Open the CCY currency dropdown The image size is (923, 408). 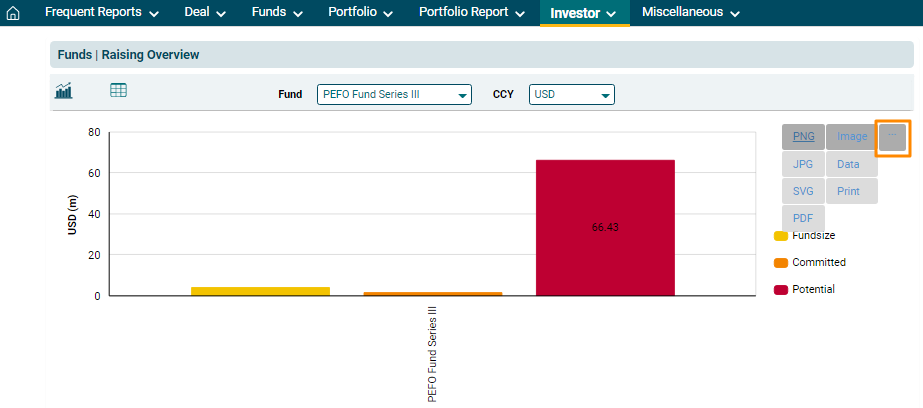pos(571,94)
